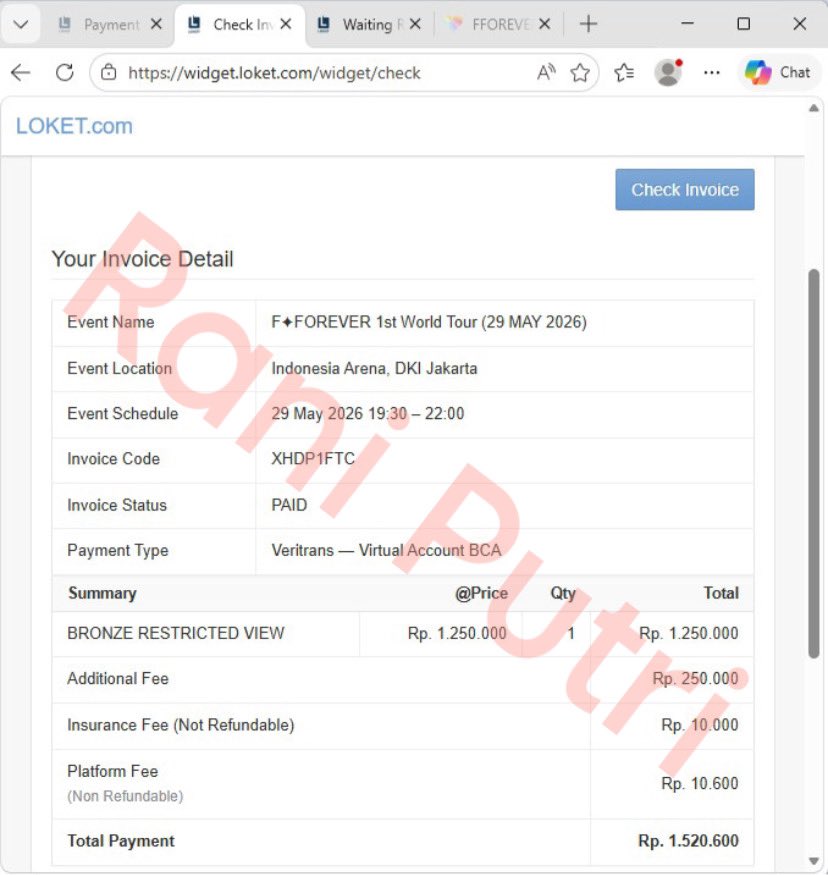828x875 pixels.
Task: Open a new browser tab
Action: [x=588, y=24]
